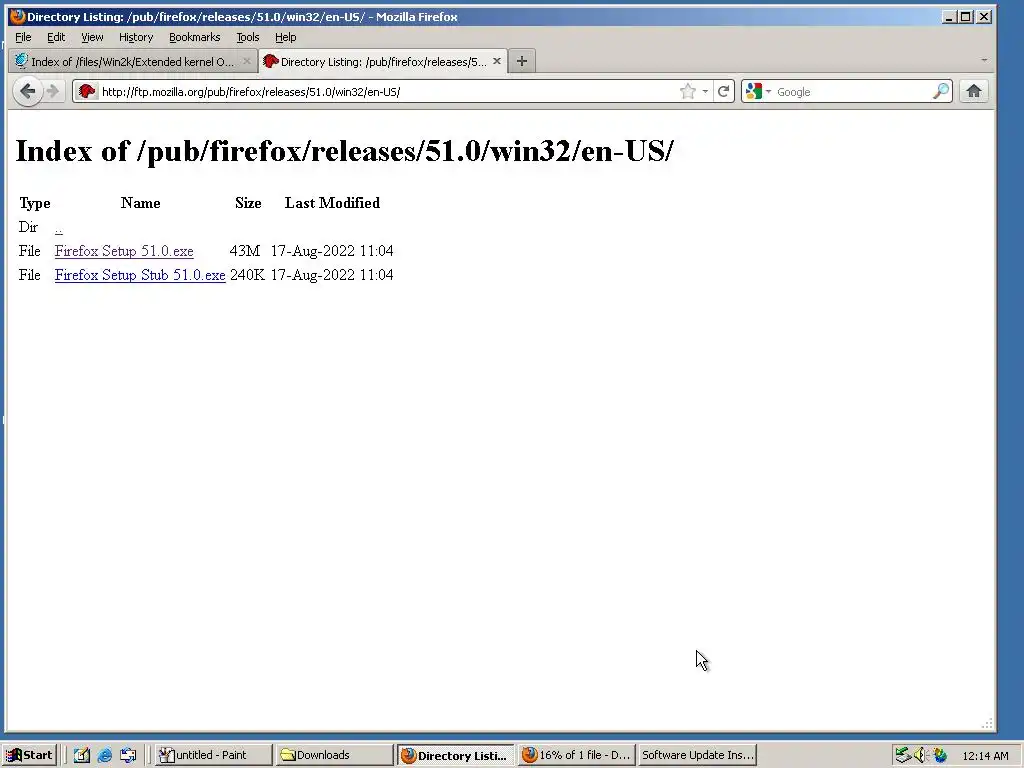This screenshot has height=768, width=1024.
Task: Expand the URL history dropdown arrow
Action: point(705,91)
